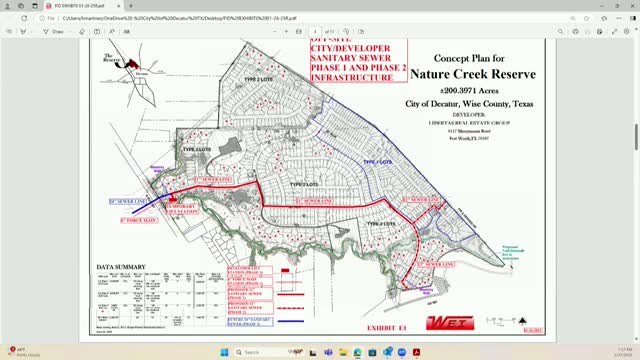This screenshot has width=640, height=360.
Task: Expand the Draw tool options dropdown
Action: [70, 31]
